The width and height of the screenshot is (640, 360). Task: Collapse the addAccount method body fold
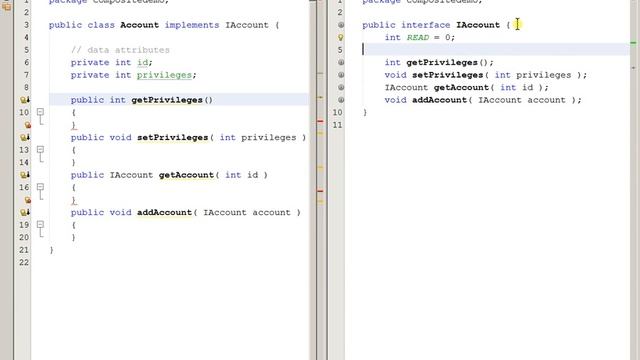[x=40, y=224]
